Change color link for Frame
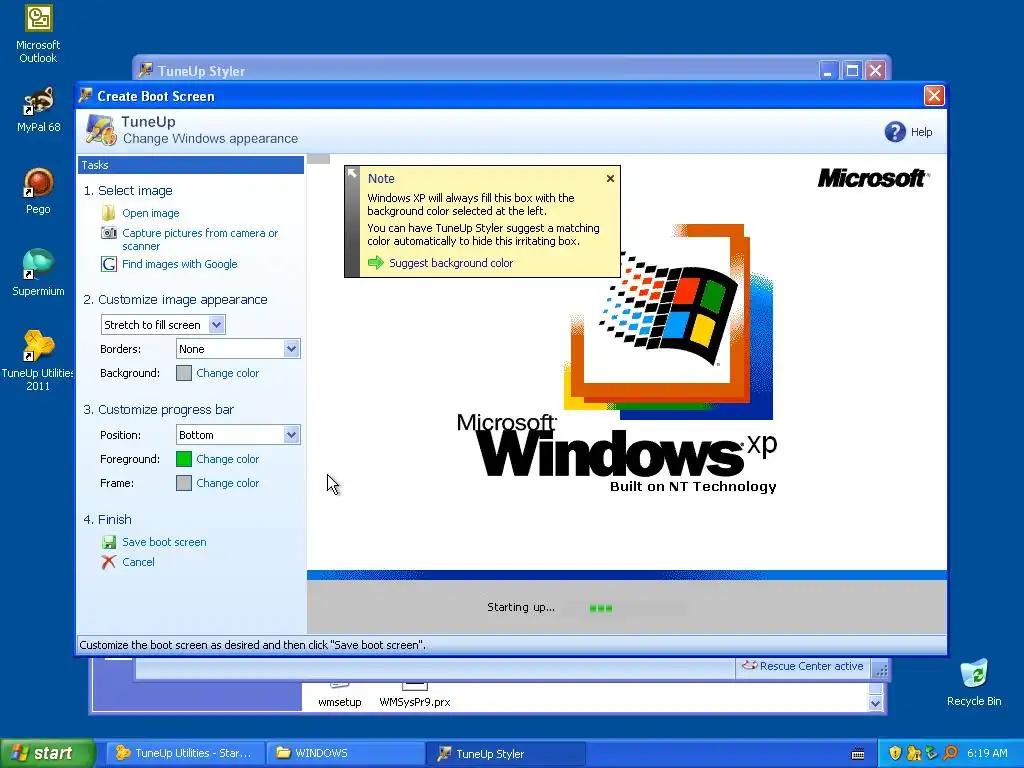The width and height of the screenshot is (1024, 768). pos(227,483)
